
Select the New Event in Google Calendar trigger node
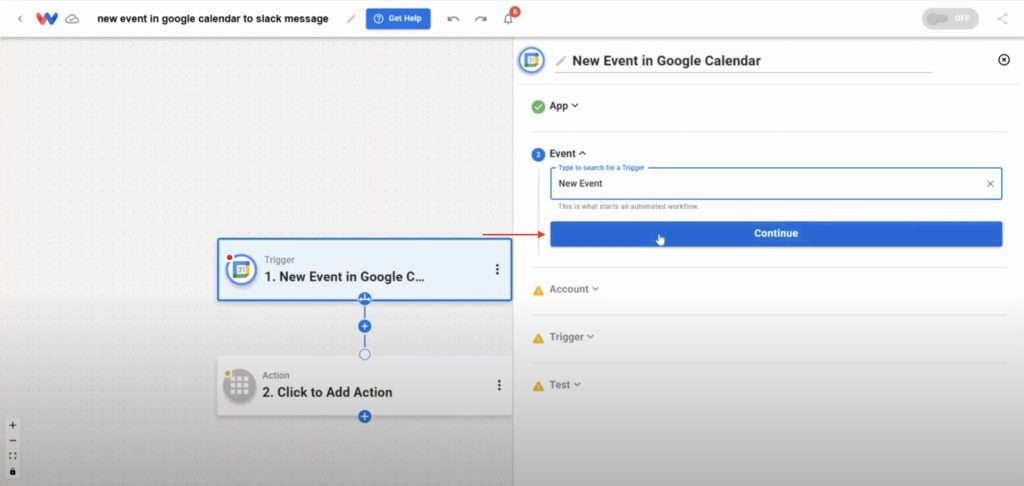pos(364,270)
